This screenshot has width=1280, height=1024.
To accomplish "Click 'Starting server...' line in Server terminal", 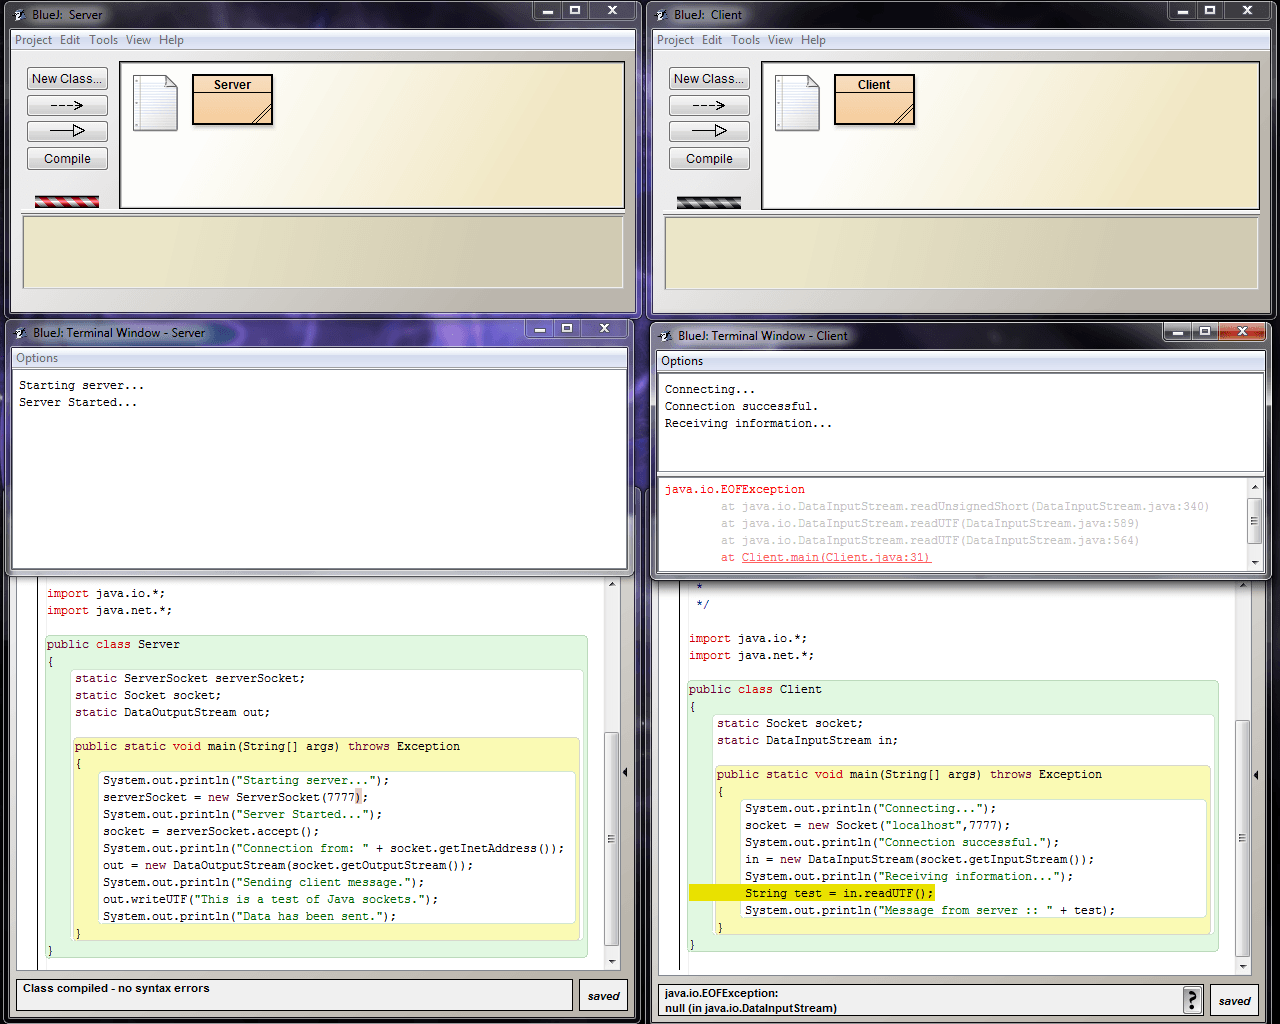I will click(81, 385).
